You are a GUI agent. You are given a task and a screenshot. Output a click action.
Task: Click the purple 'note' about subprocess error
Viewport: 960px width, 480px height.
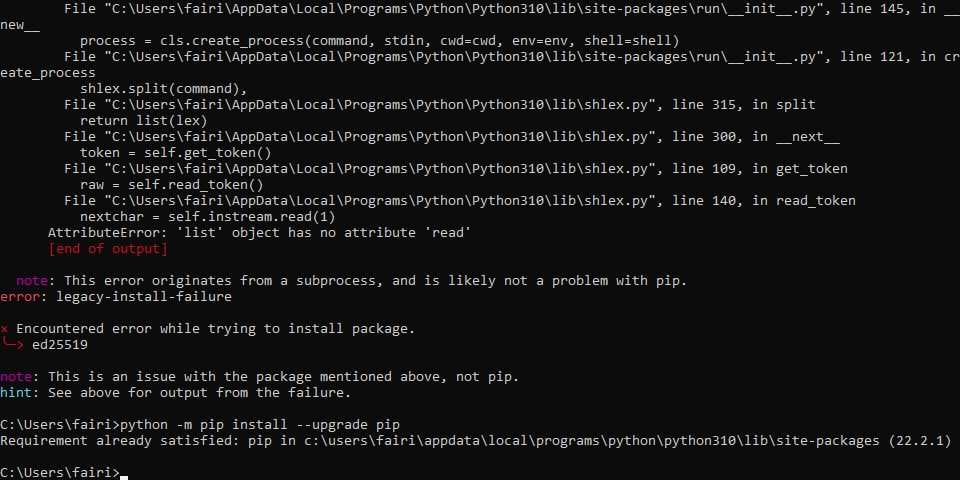(x=32, y=280)
